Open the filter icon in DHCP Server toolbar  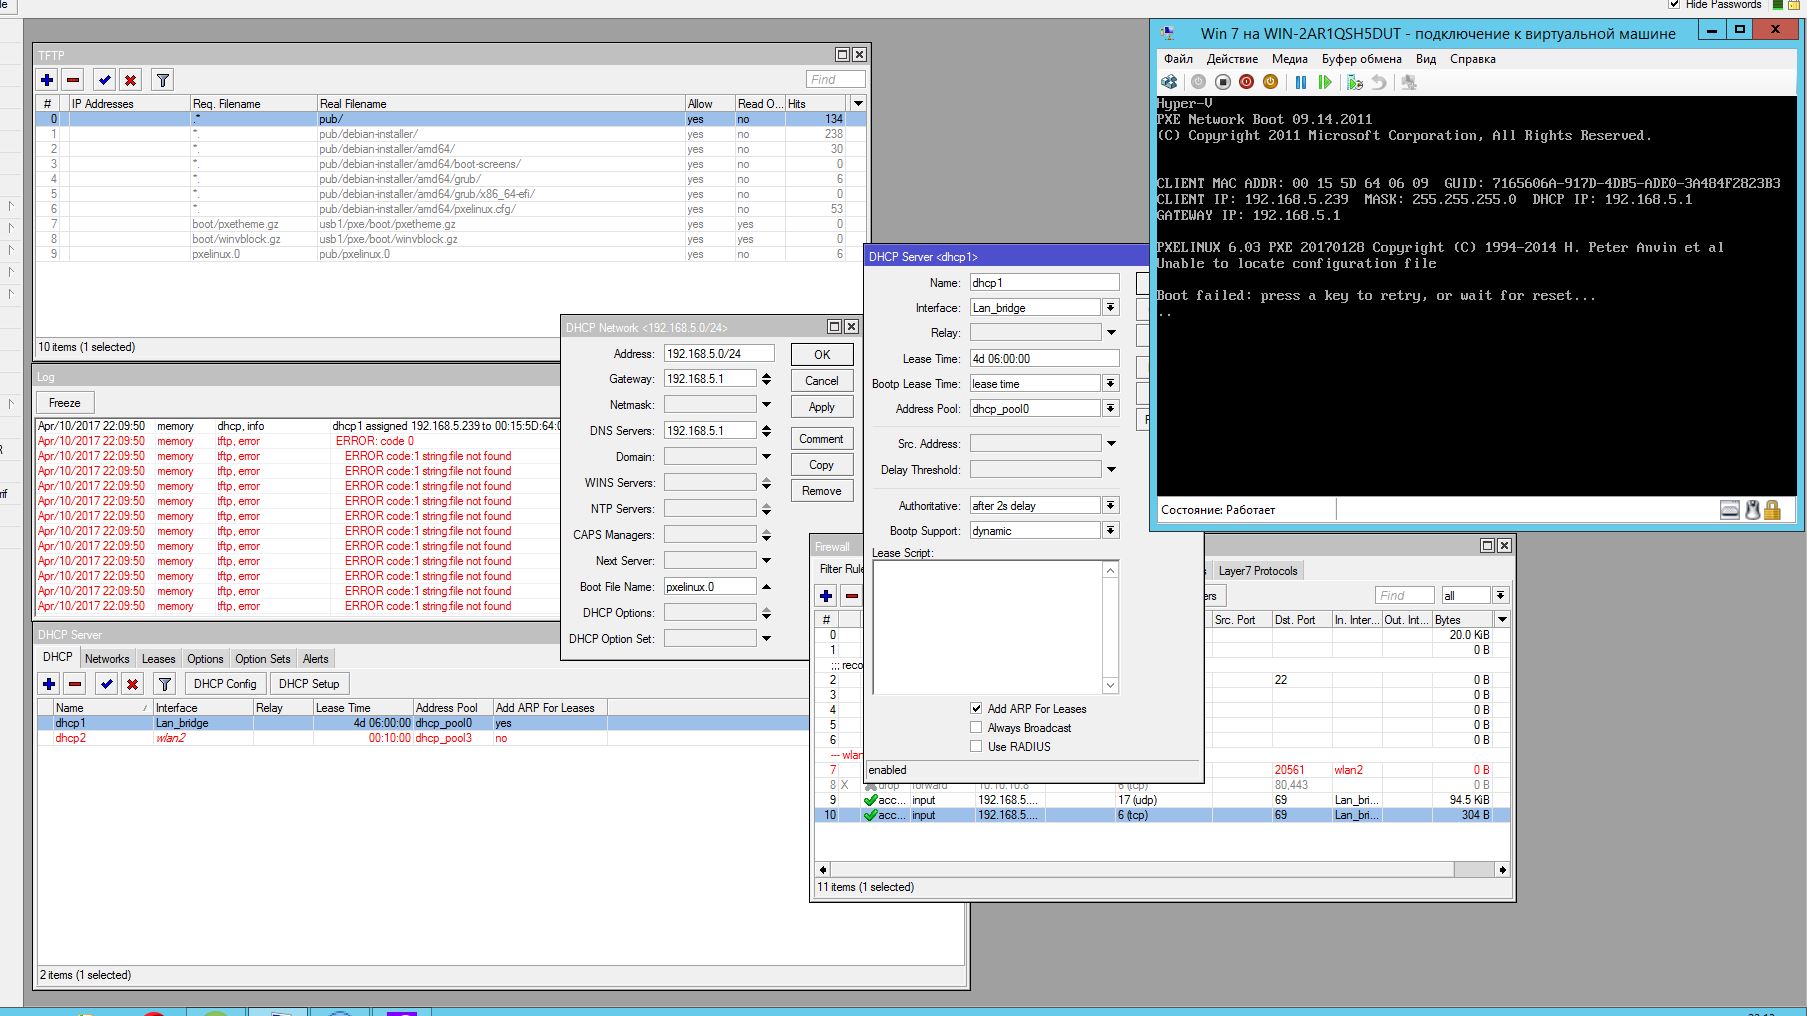coord(165,684)
